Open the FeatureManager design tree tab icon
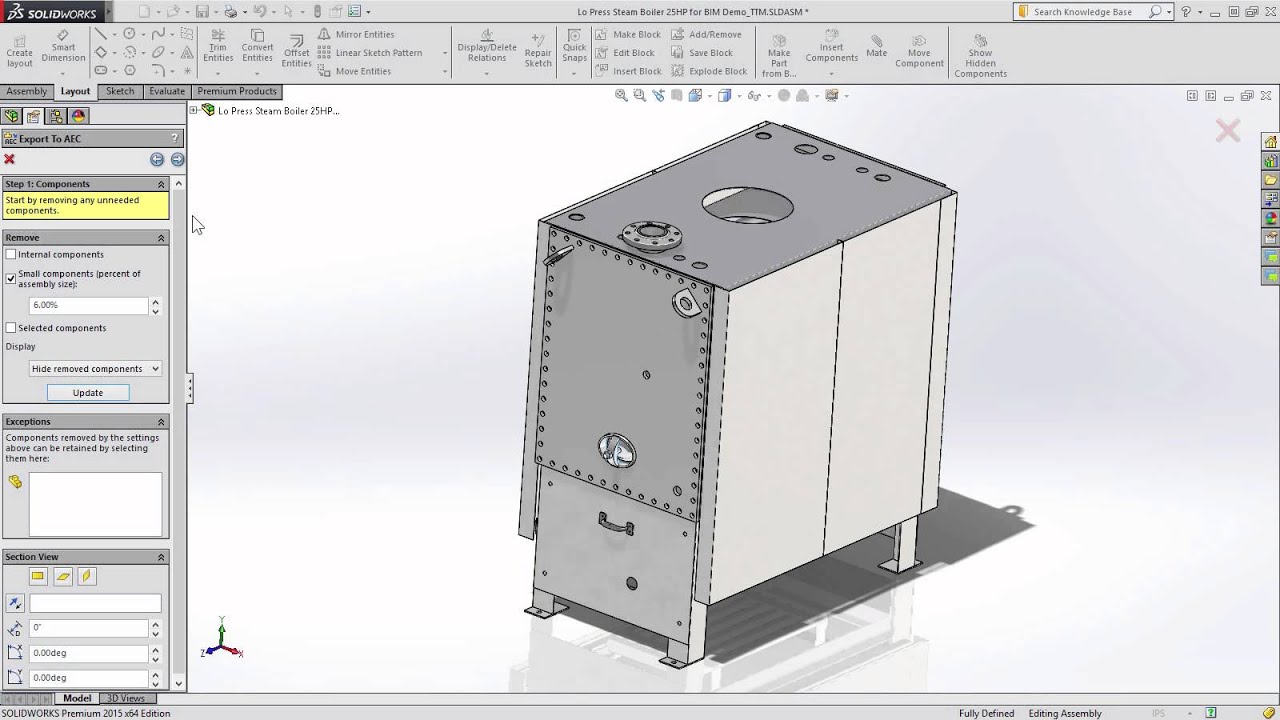1280x720 pixels. point(12,116)
